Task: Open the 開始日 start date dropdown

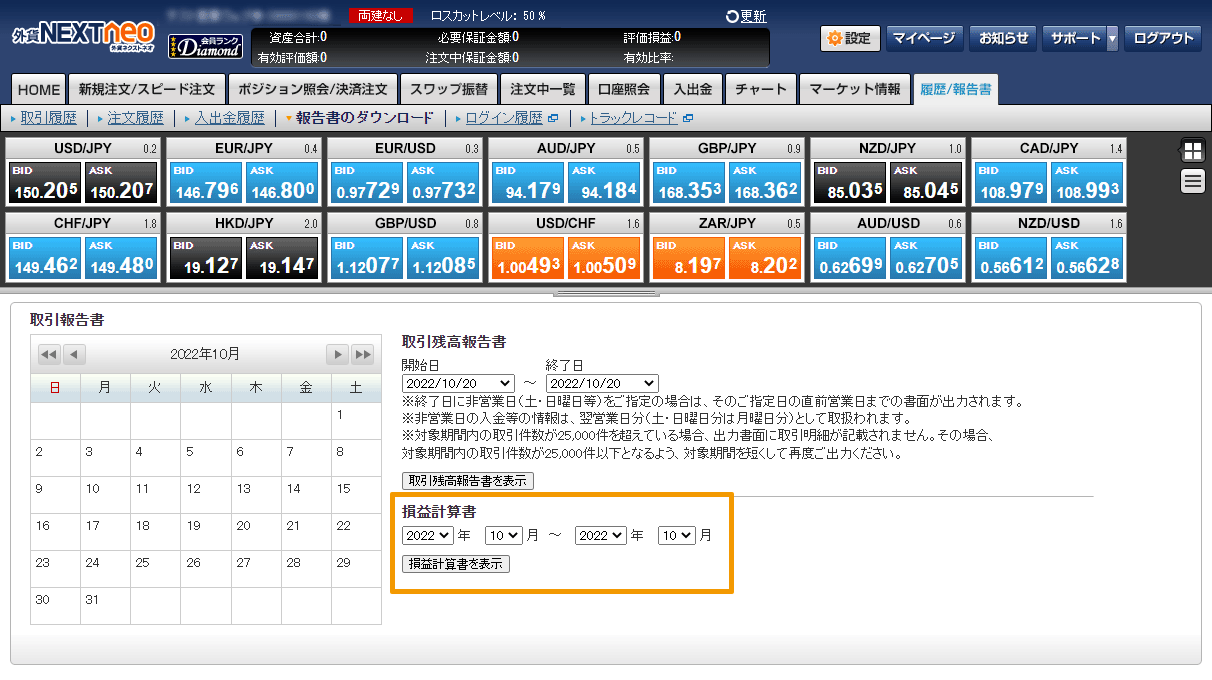Action: [458, 383]
